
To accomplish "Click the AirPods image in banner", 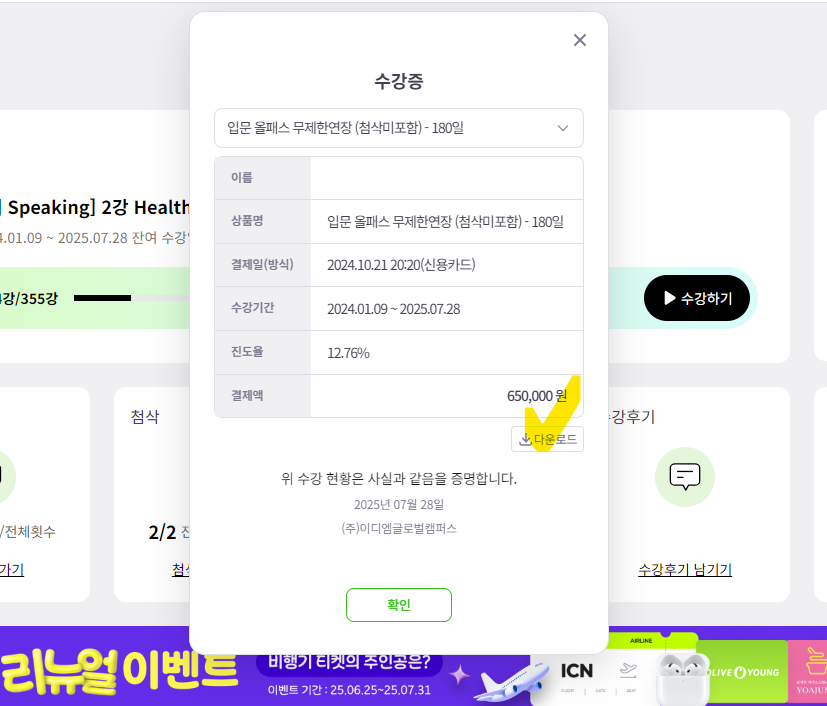I will point(682,679).
